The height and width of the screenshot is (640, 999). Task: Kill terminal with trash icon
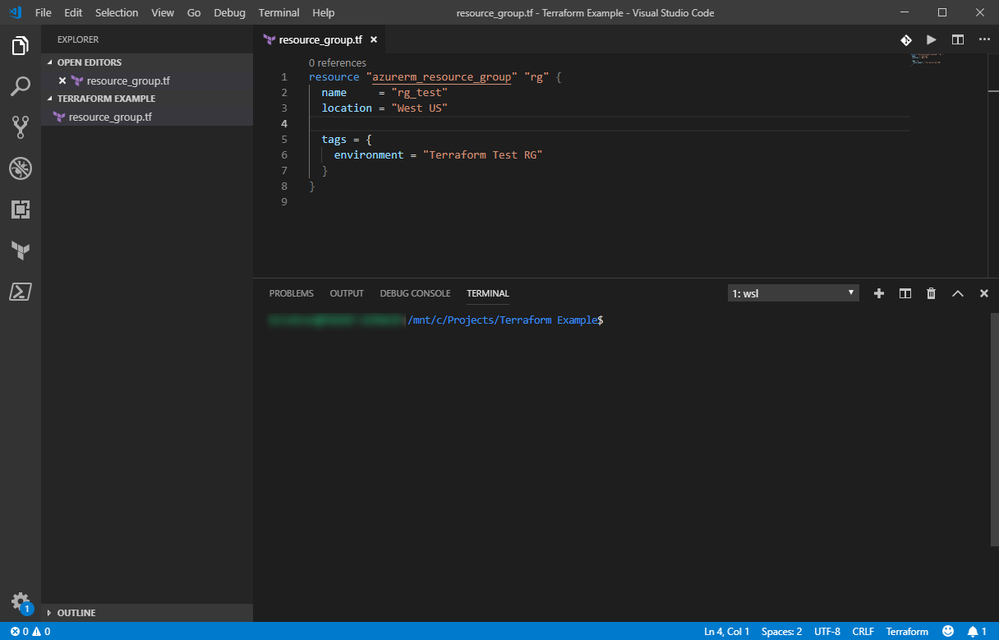tap(931, 293)
